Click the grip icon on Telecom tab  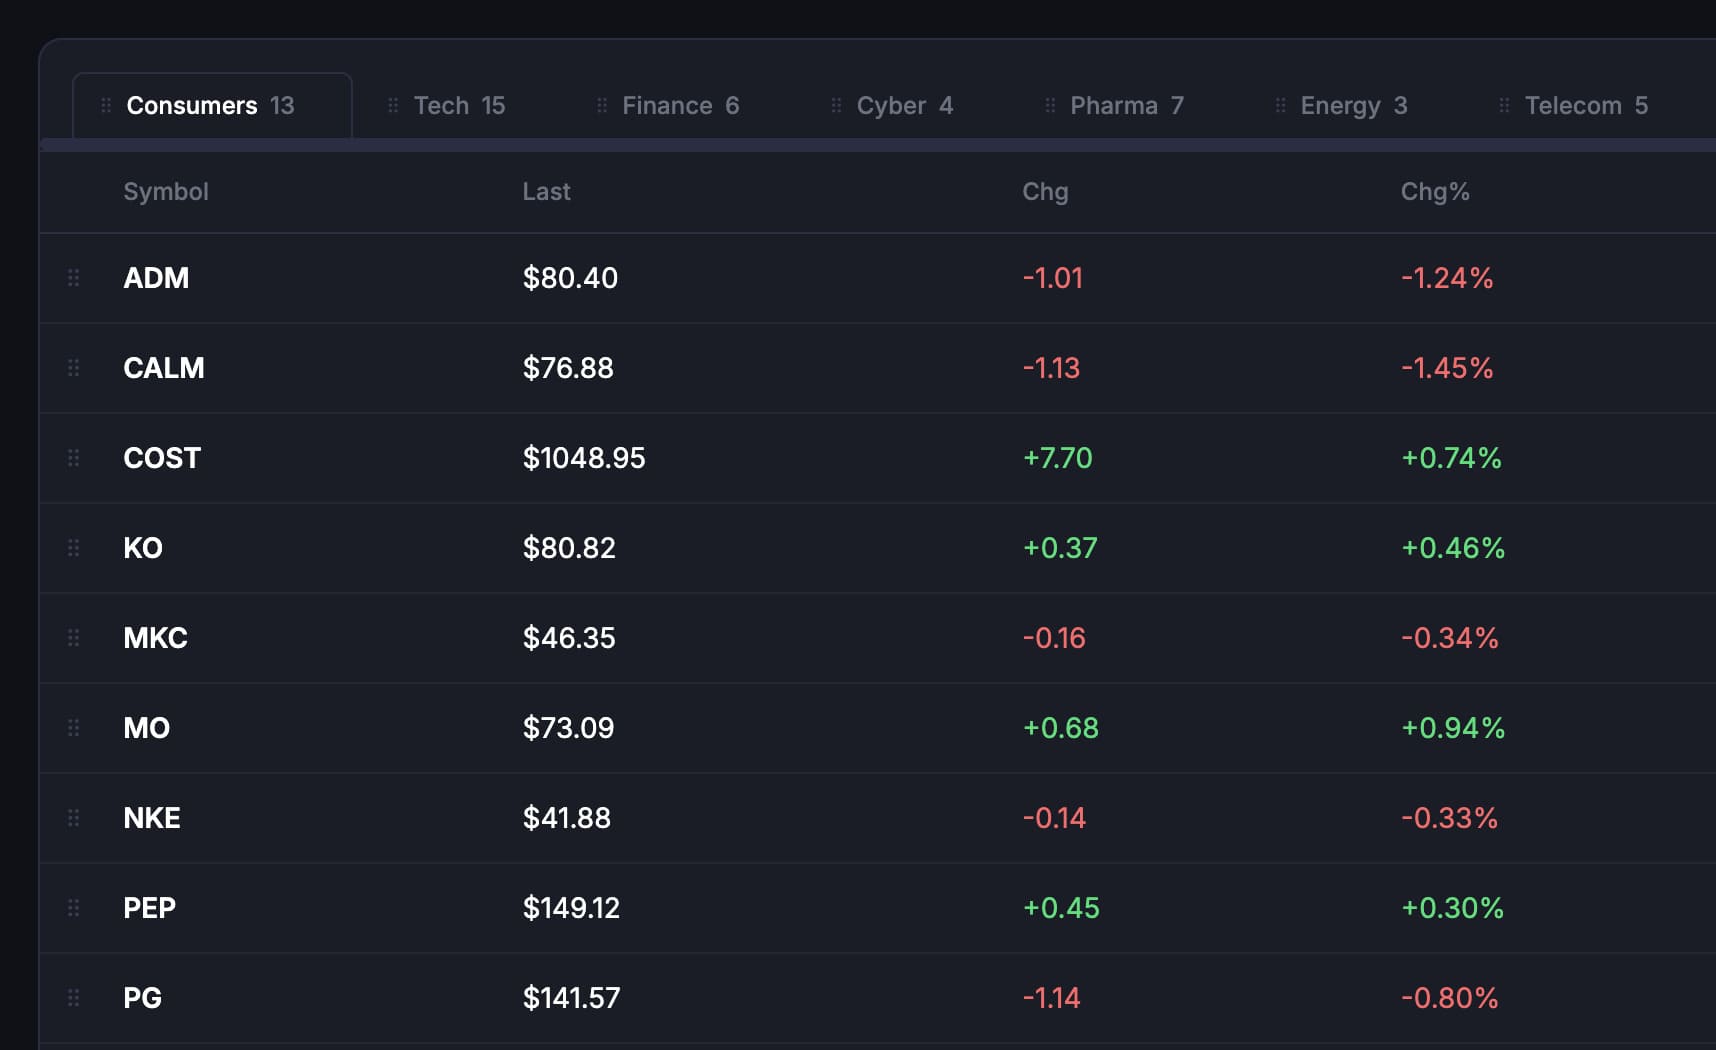(1504, 105)
